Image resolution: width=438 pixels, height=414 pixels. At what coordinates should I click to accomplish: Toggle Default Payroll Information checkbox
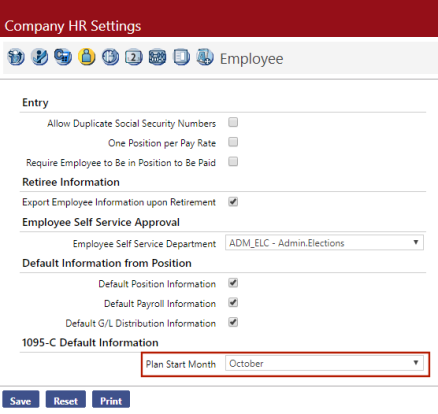(x=233, y=303)
